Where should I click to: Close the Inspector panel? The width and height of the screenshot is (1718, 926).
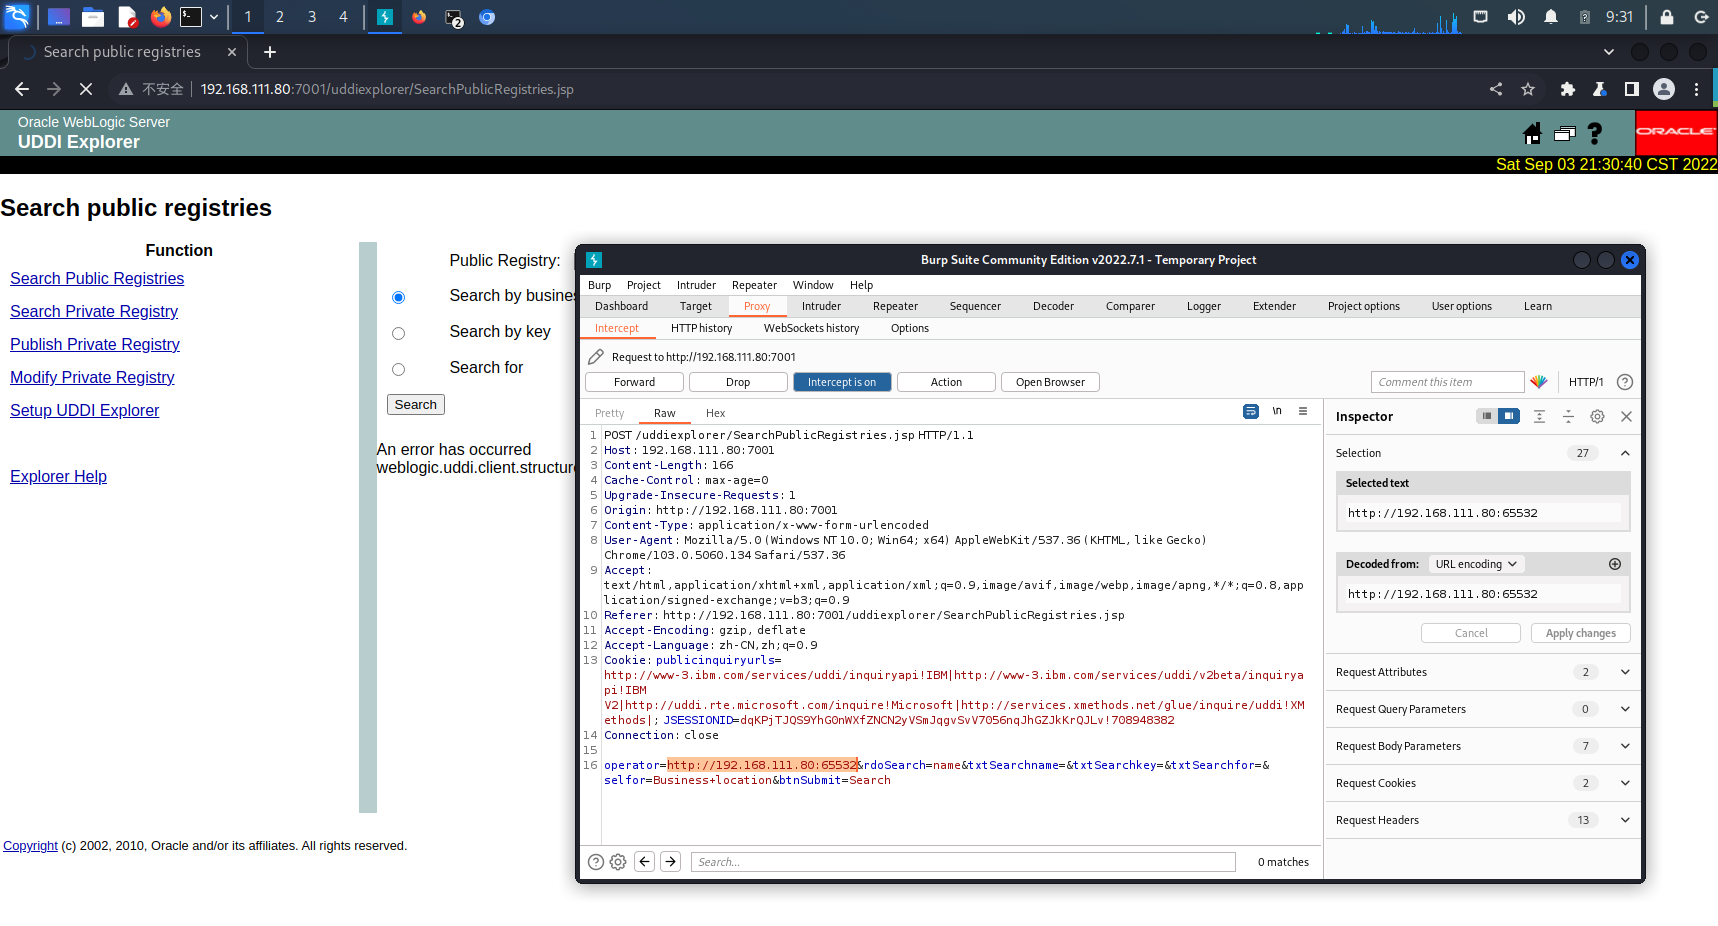(1627, 417)
